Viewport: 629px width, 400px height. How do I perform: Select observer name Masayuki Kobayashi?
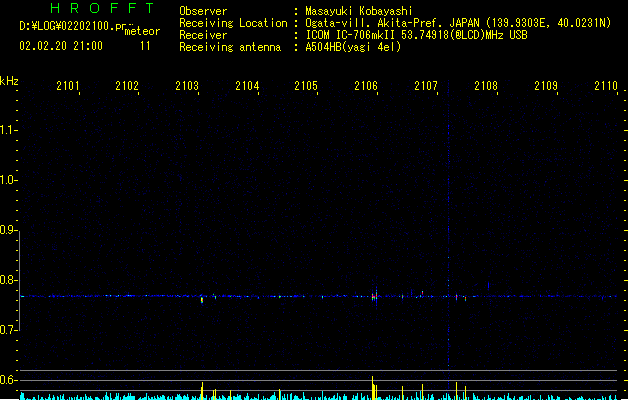click(x=359, y=11)
